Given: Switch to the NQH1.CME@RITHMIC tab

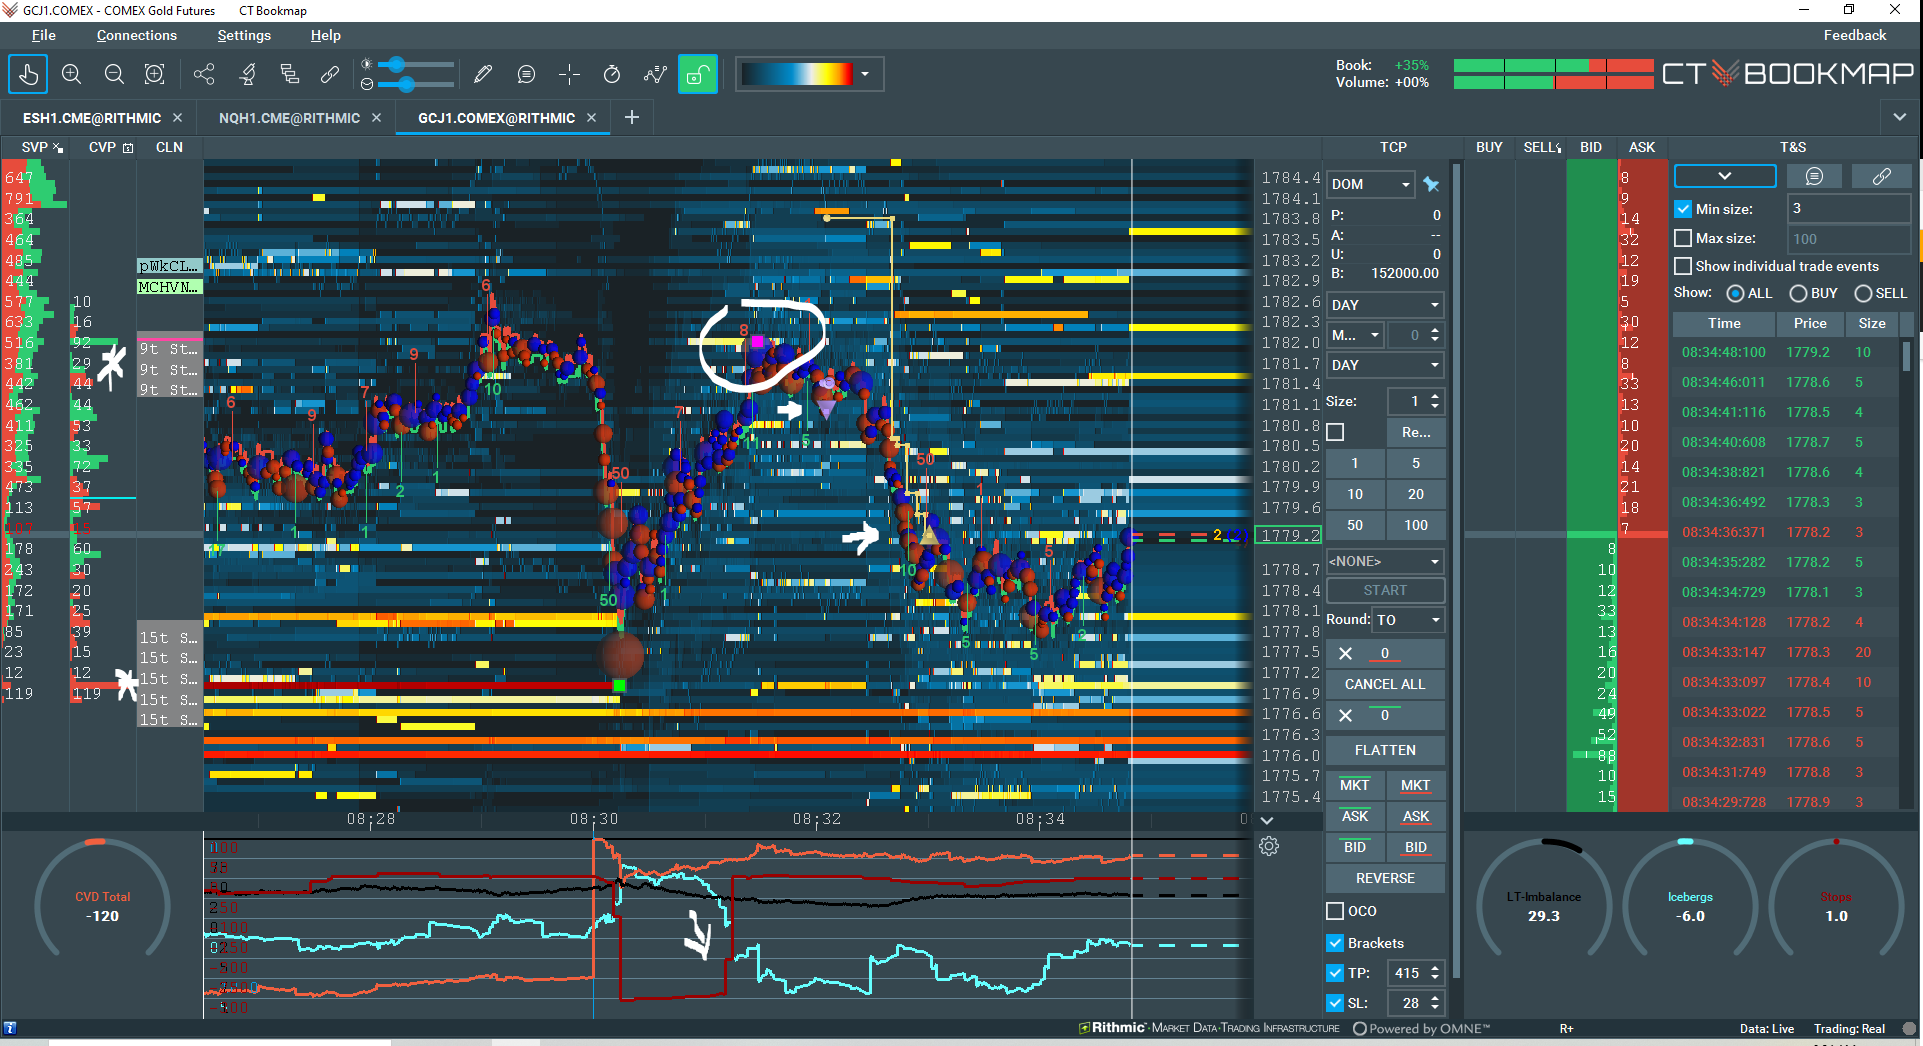Looking at the screenshot, I should point(290,118).
